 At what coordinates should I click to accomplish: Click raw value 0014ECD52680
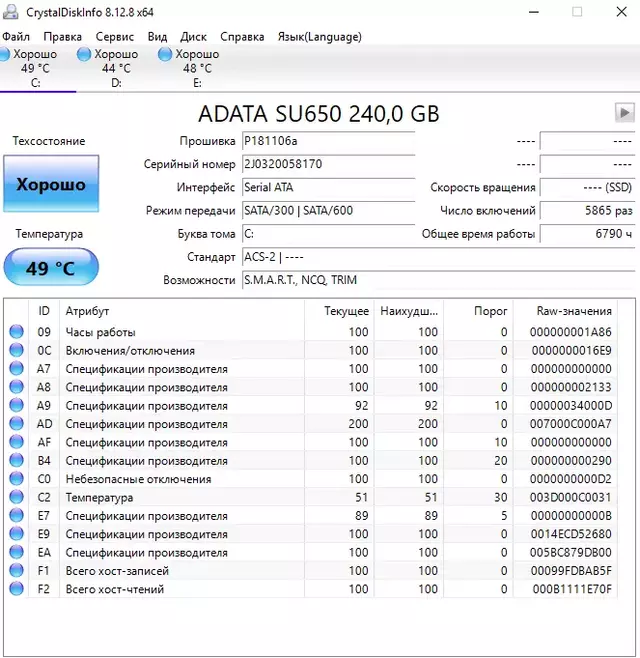pyautogui.click(x=571, y=534)
